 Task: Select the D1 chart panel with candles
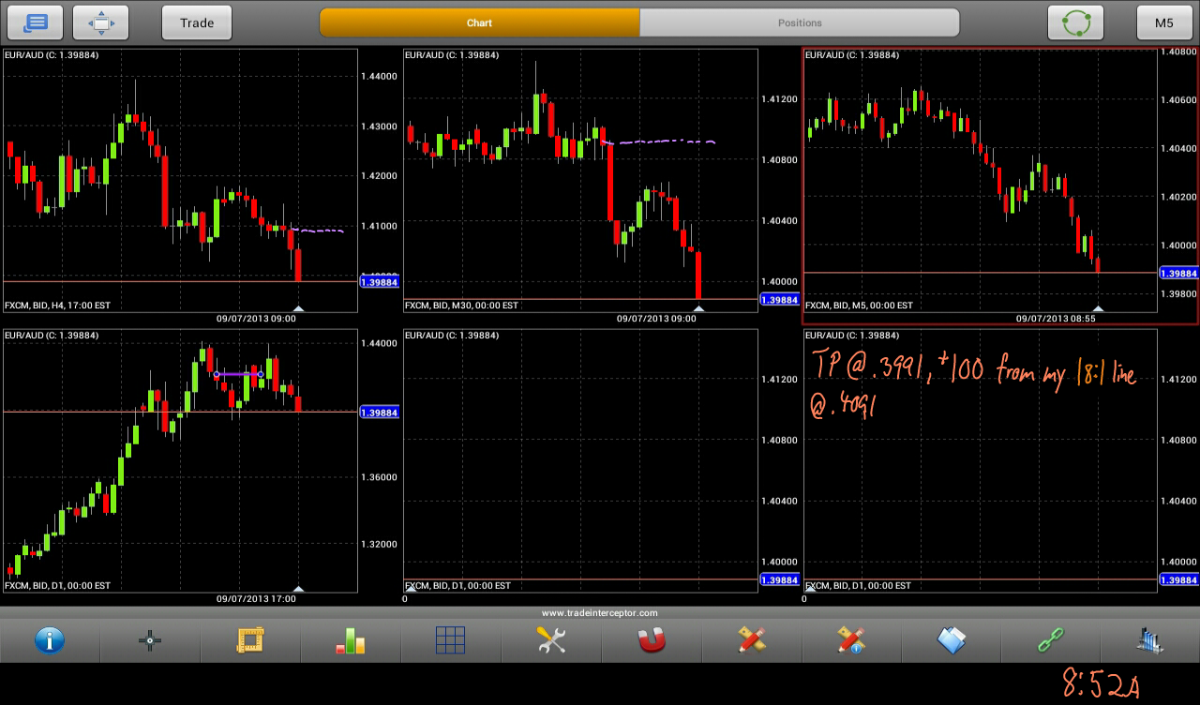tap(180, 460)
